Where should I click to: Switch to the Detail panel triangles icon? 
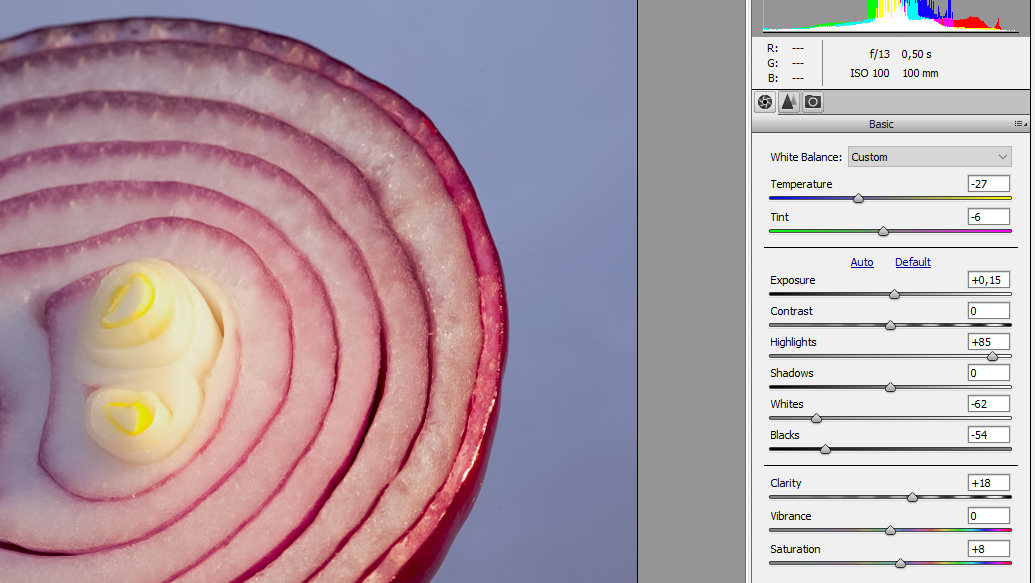coord(789,102)
